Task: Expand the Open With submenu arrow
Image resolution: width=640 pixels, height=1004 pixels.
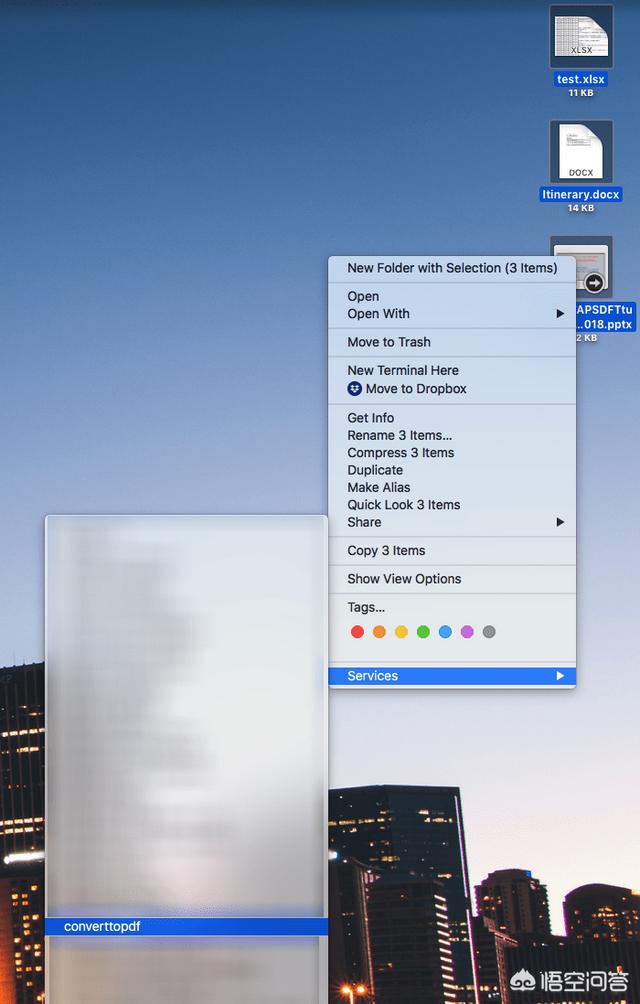Action: tap(560, 314)
